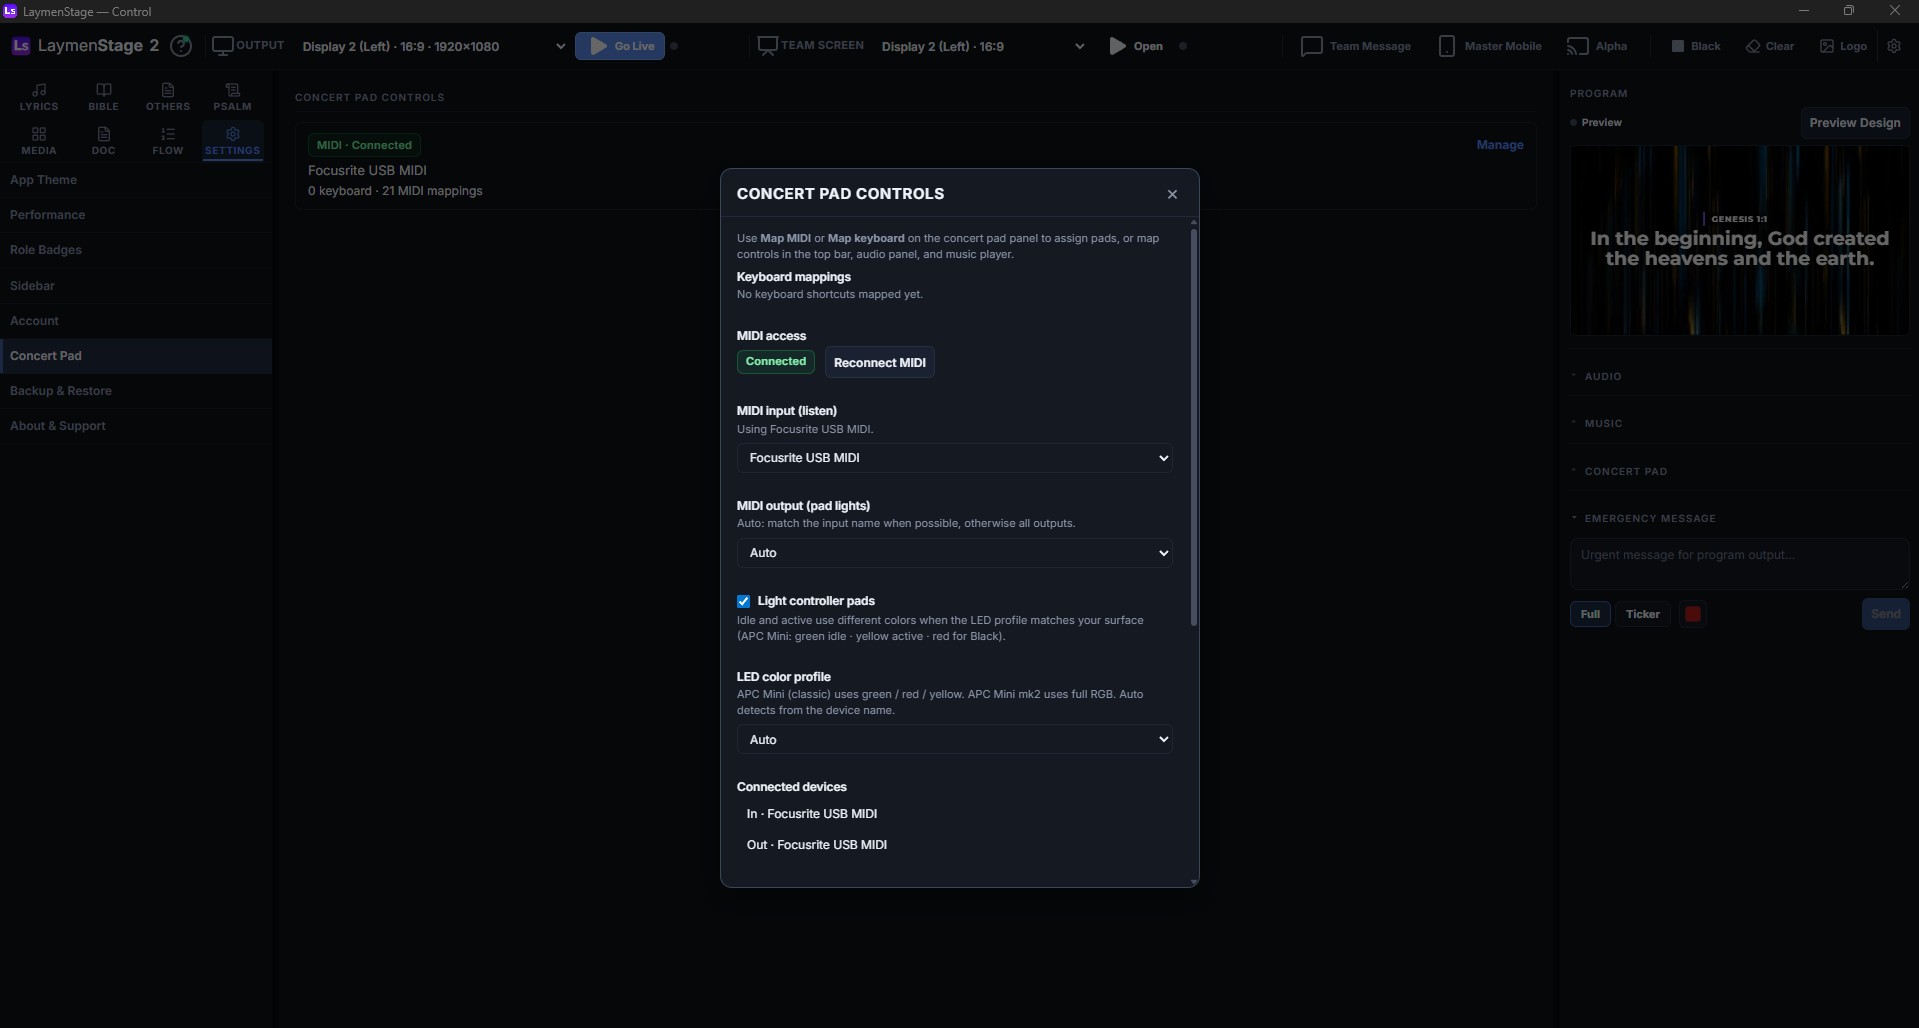
Task: Open About & Support settings
Action: (136, 426)
